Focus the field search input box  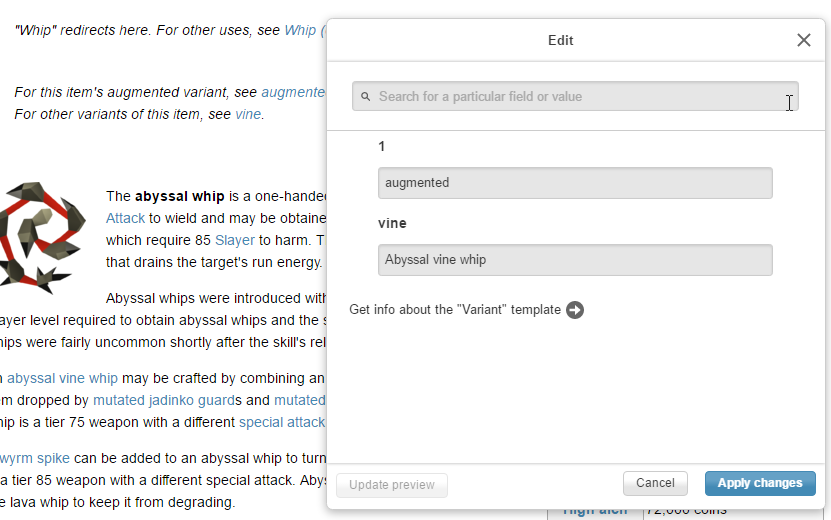[575, 97]
